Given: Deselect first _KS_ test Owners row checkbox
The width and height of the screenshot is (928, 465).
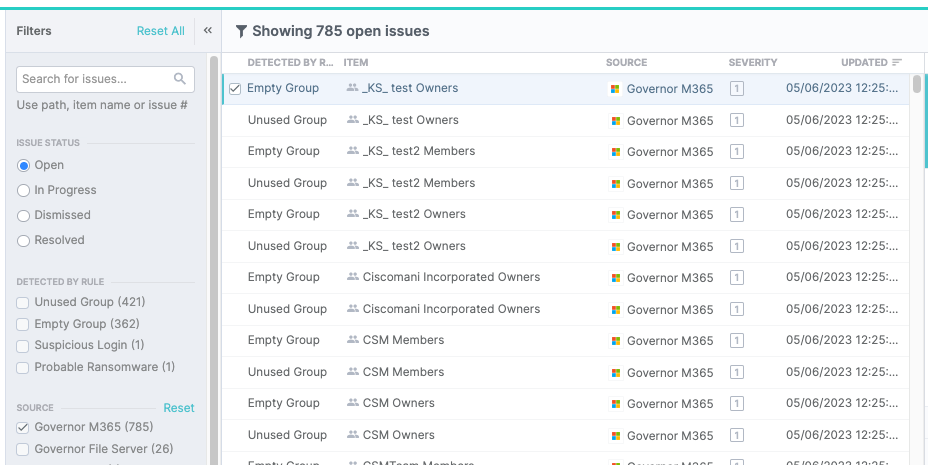Looking at the screenshot, I should [235, 89].
